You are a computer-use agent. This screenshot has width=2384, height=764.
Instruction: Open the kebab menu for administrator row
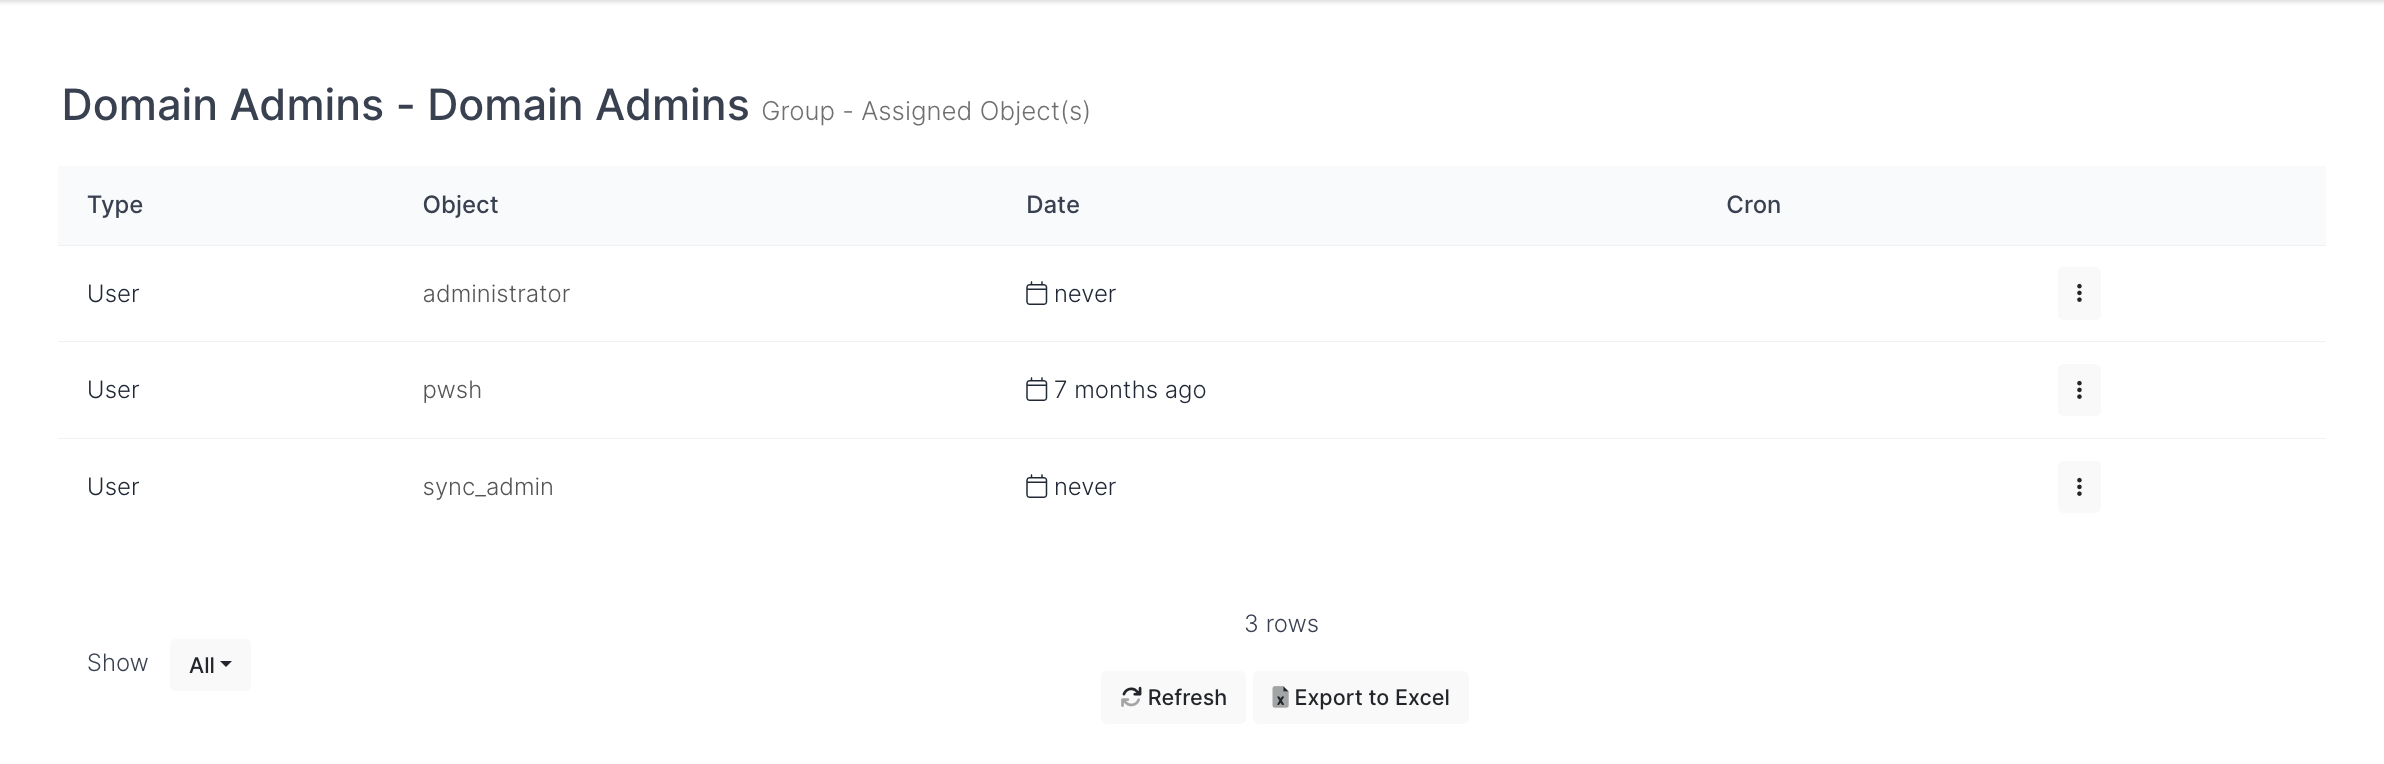click(x=2078, y=293)
